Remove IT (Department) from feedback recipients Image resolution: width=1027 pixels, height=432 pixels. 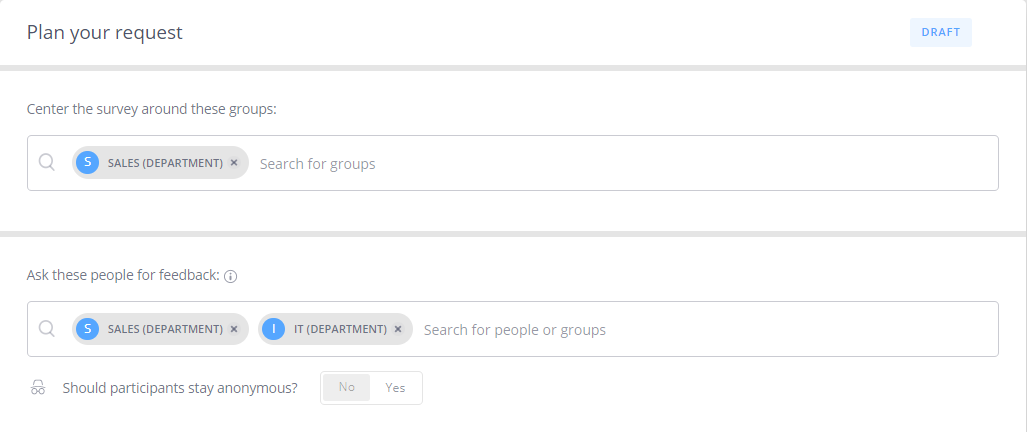point(398,329)
